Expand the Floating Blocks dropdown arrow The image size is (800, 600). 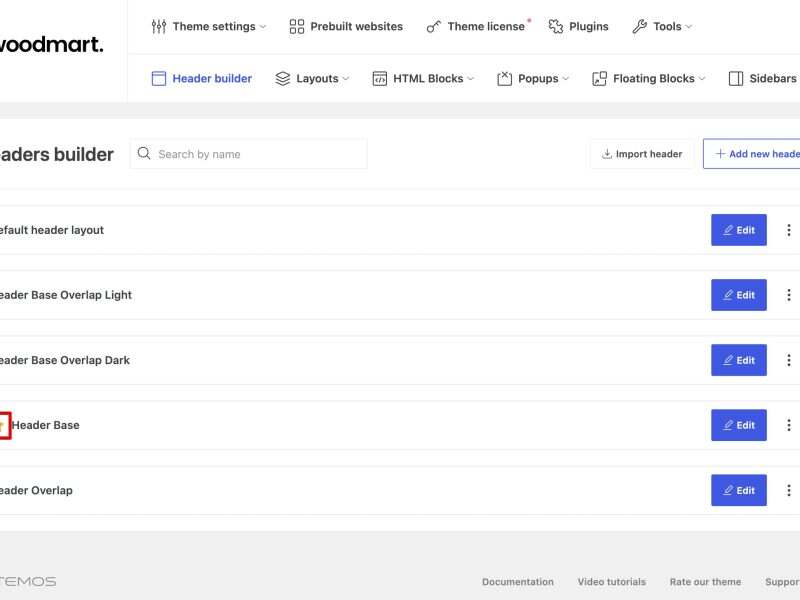coord(702,79)
